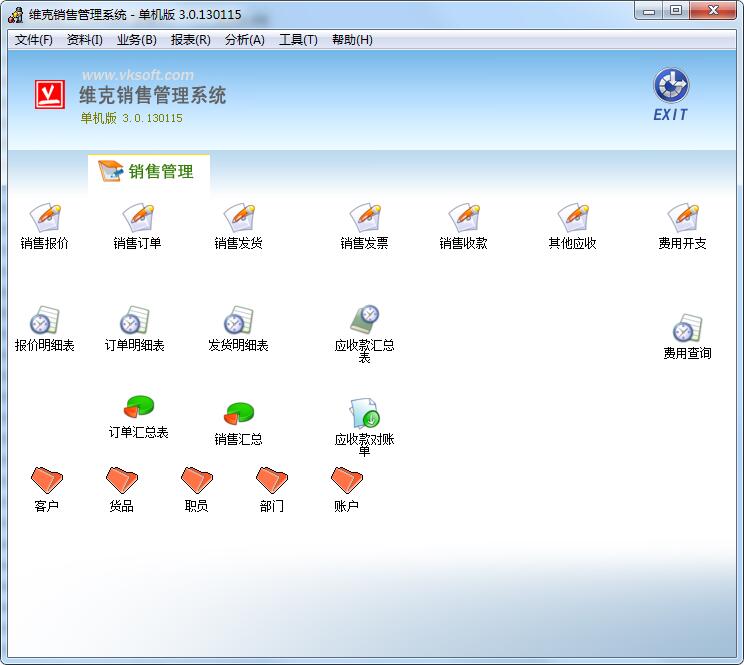Open the 报表(R) menu

point(191,40)
